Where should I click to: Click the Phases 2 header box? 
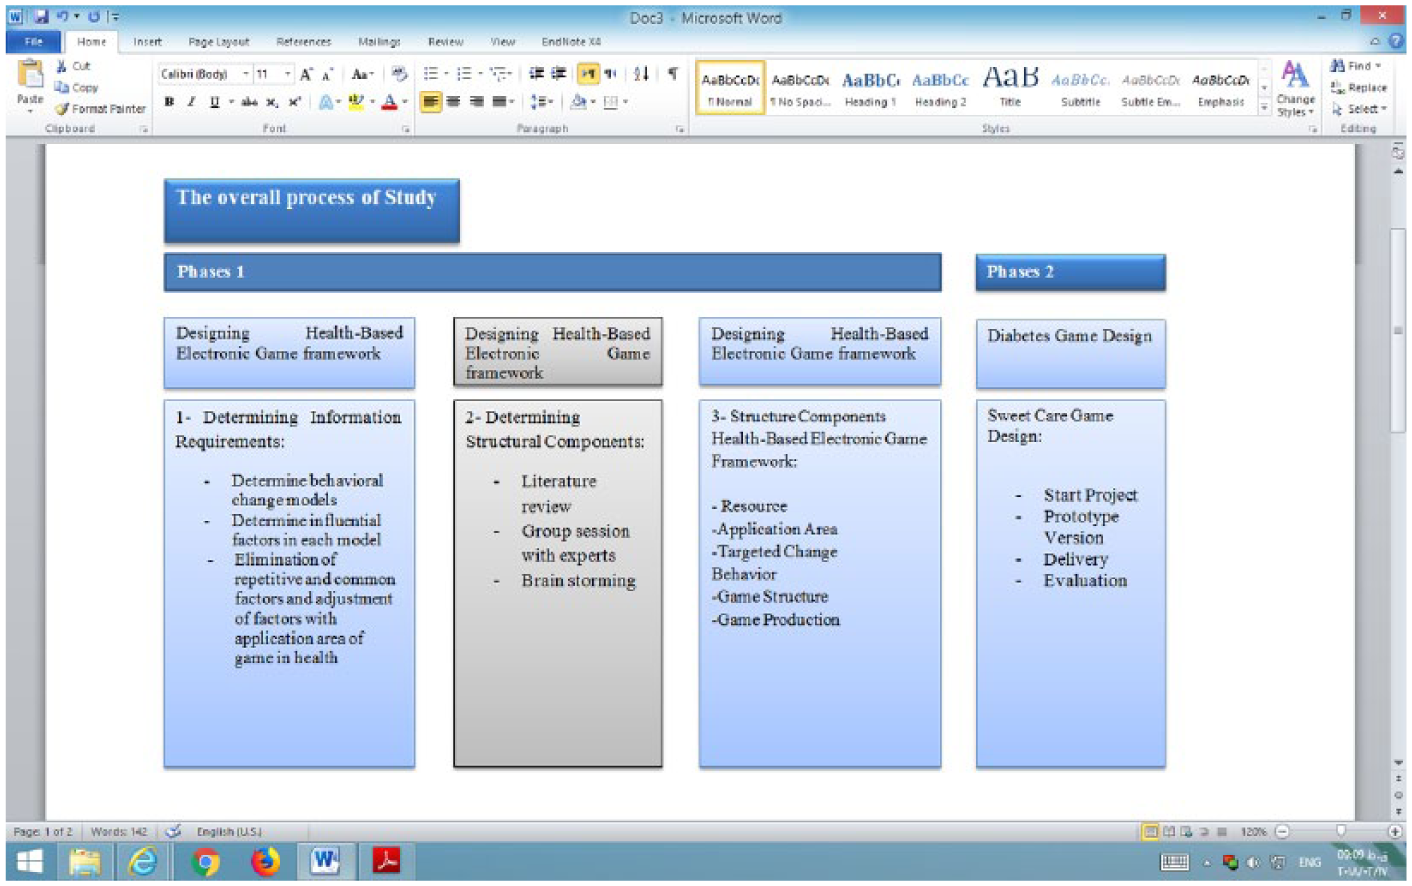coord(1070,272)
